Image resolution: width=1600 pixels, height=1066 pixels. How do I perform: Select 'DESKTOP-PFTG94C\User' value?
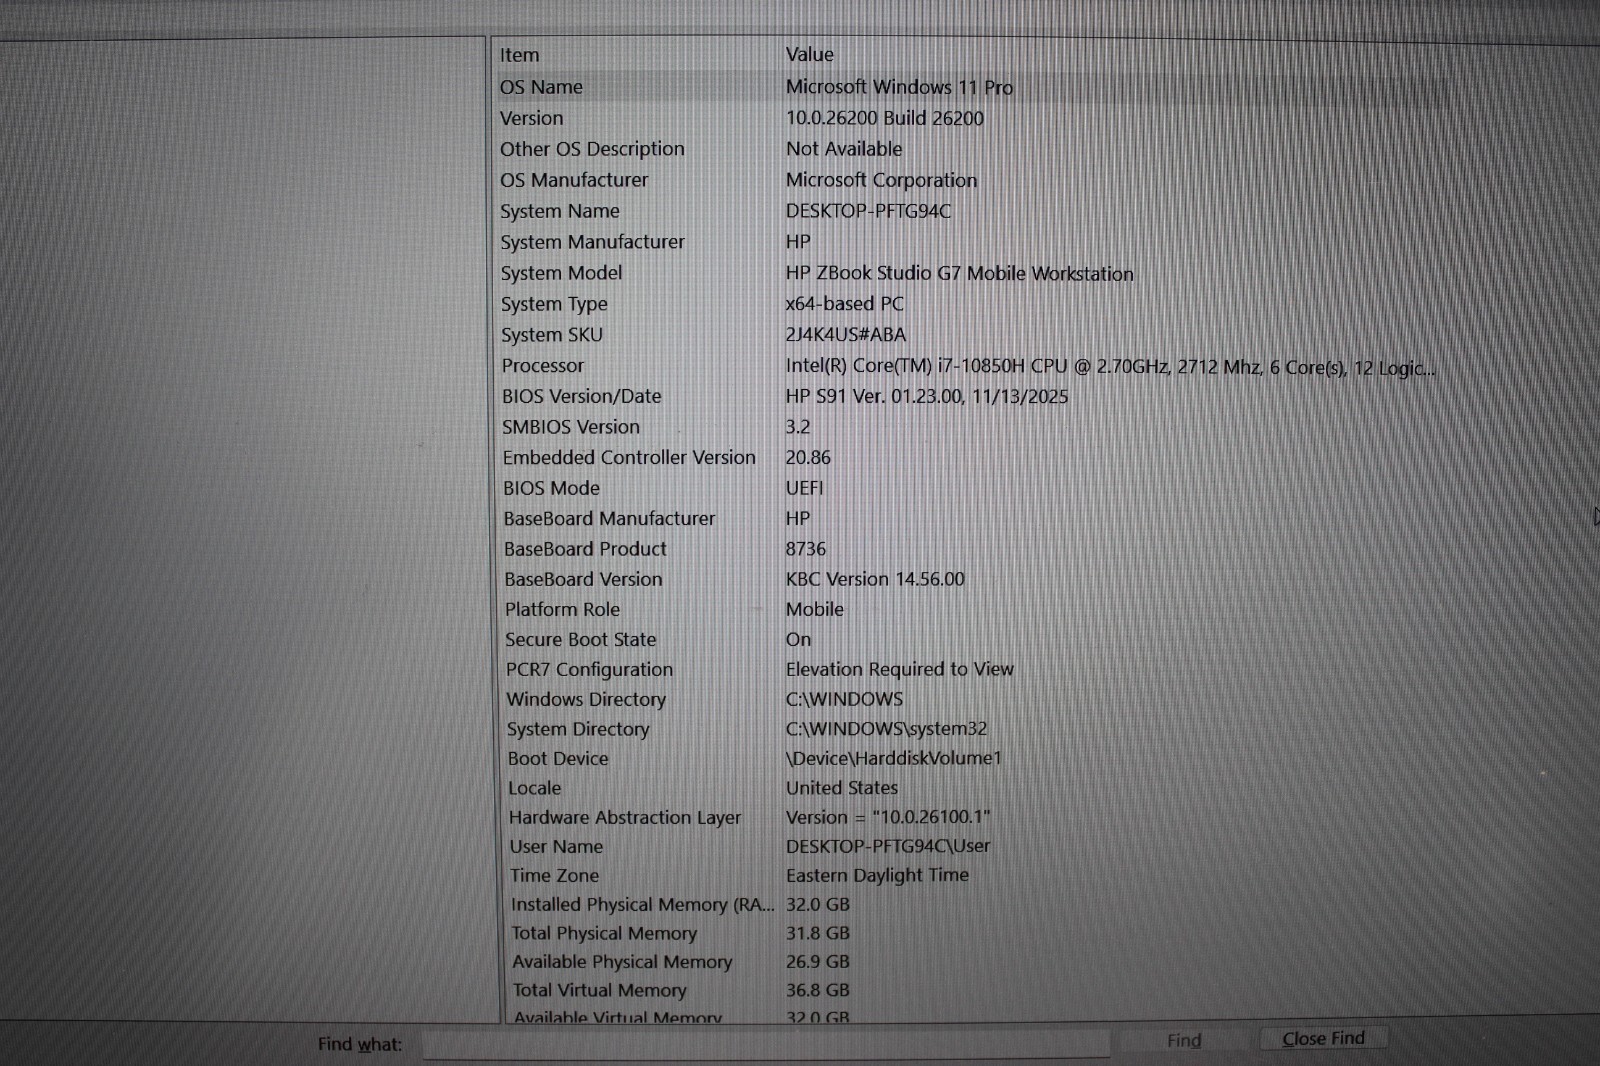click(x=888, y=846)
